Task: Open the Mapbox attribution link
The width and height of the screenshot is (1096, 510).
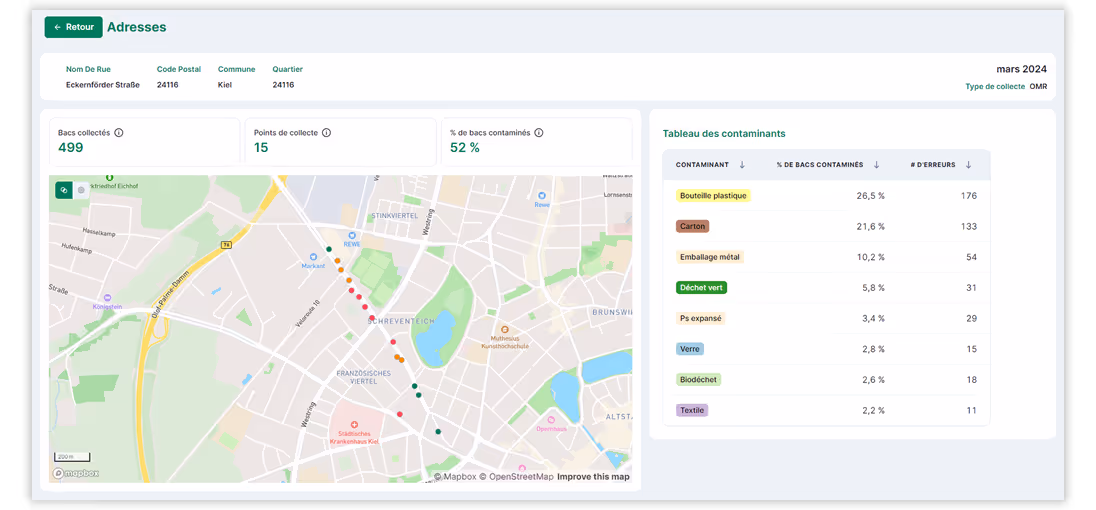Action: click(455, 476)
